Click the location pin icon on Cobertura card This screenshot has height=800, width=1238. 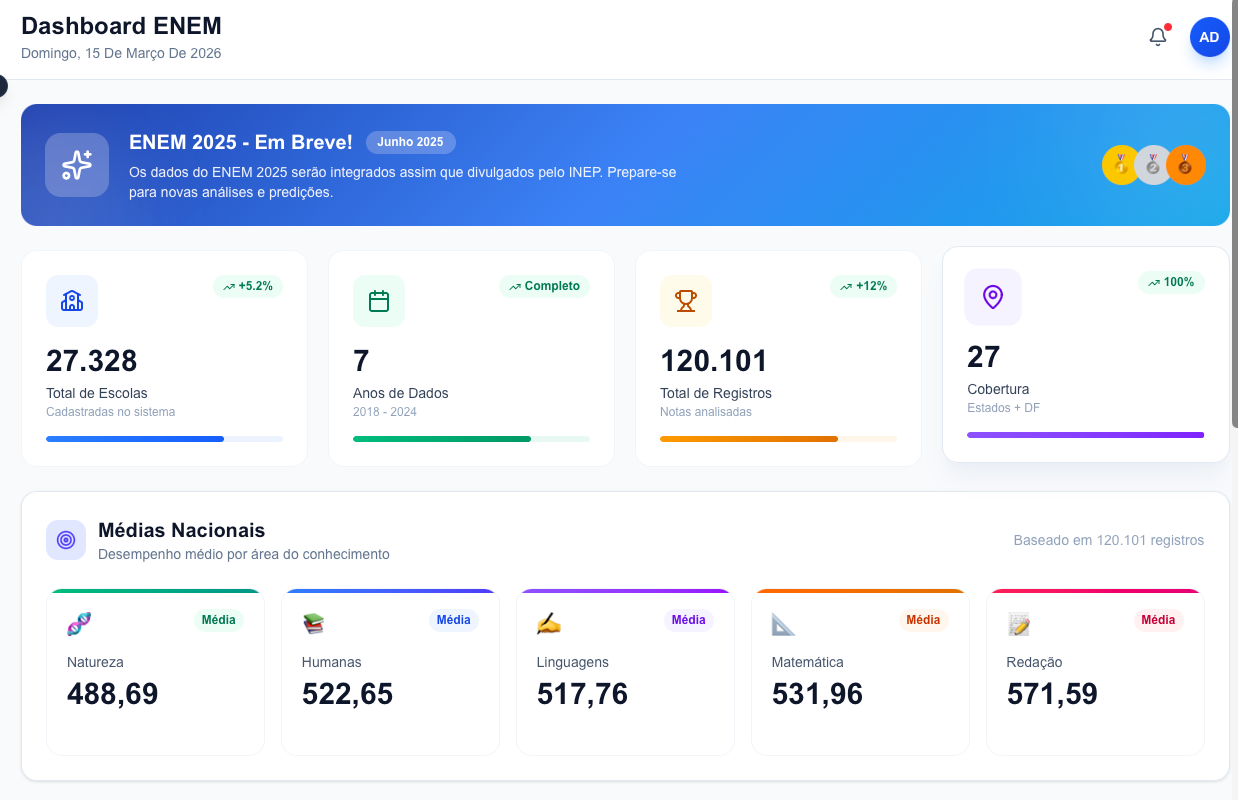pyautogui.click(x=993, y=297)
